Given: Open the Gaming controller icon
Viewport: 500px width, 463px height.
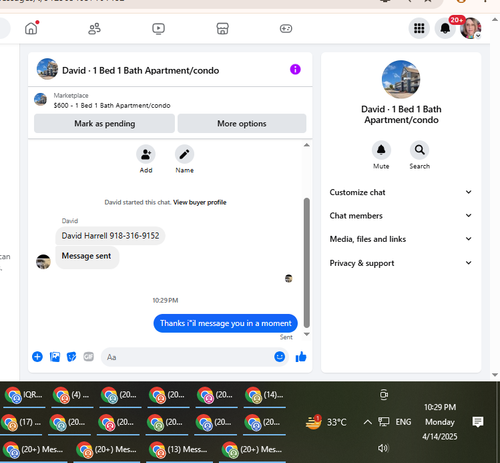Looking at the screenshot, I should click(x=286, y=28).
